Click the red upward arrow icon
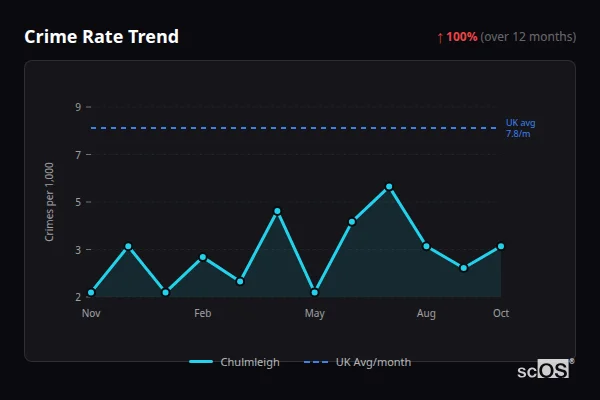The height and width of the screenshot is (400, 600). 440,38
